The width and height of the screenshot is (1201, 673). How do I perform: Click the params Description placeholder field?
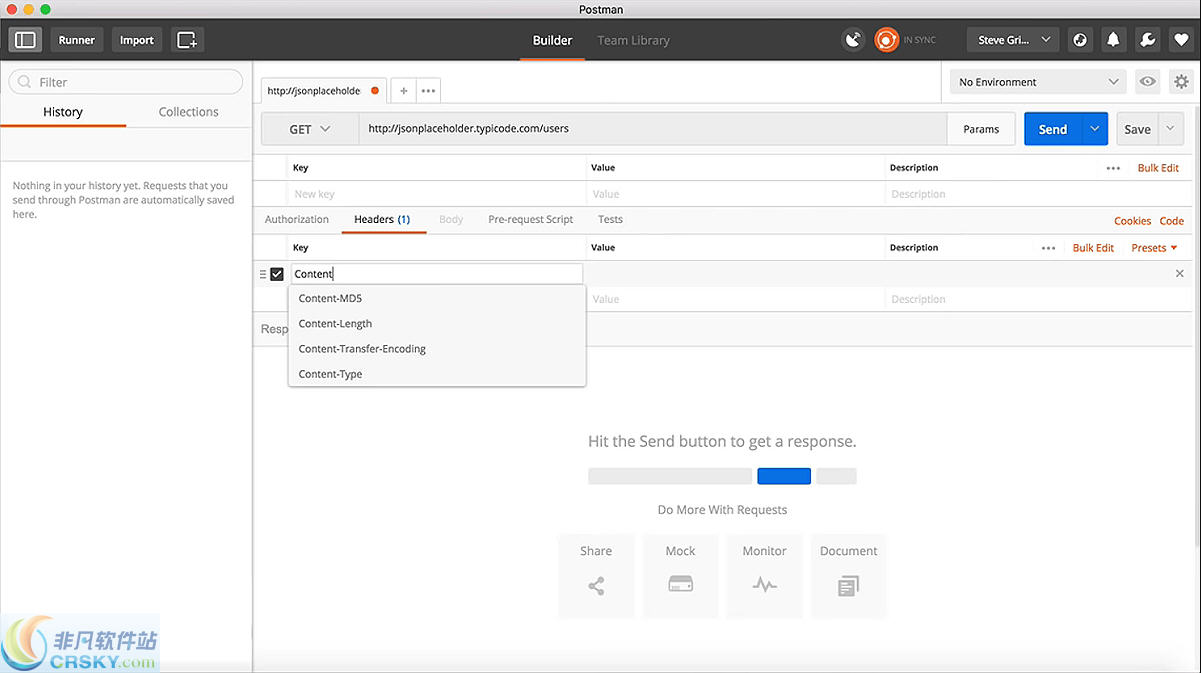point(1036,194)
